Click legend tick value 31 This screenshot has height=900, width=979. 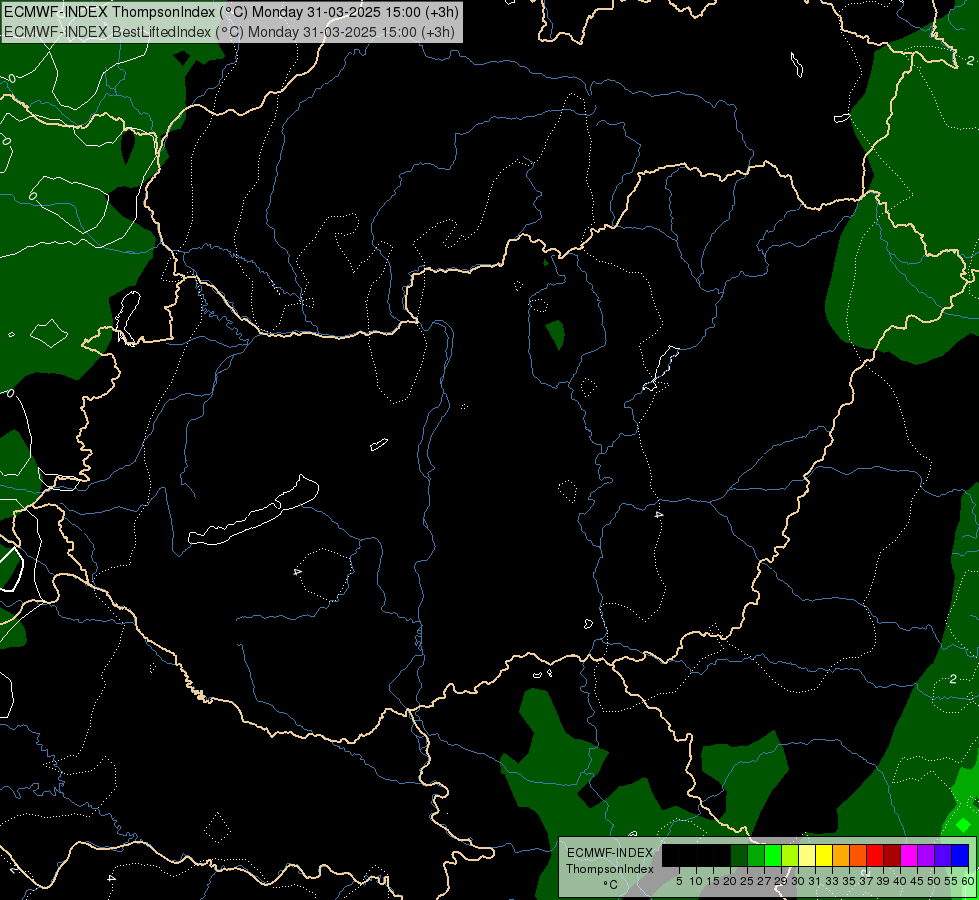[815, 881]
